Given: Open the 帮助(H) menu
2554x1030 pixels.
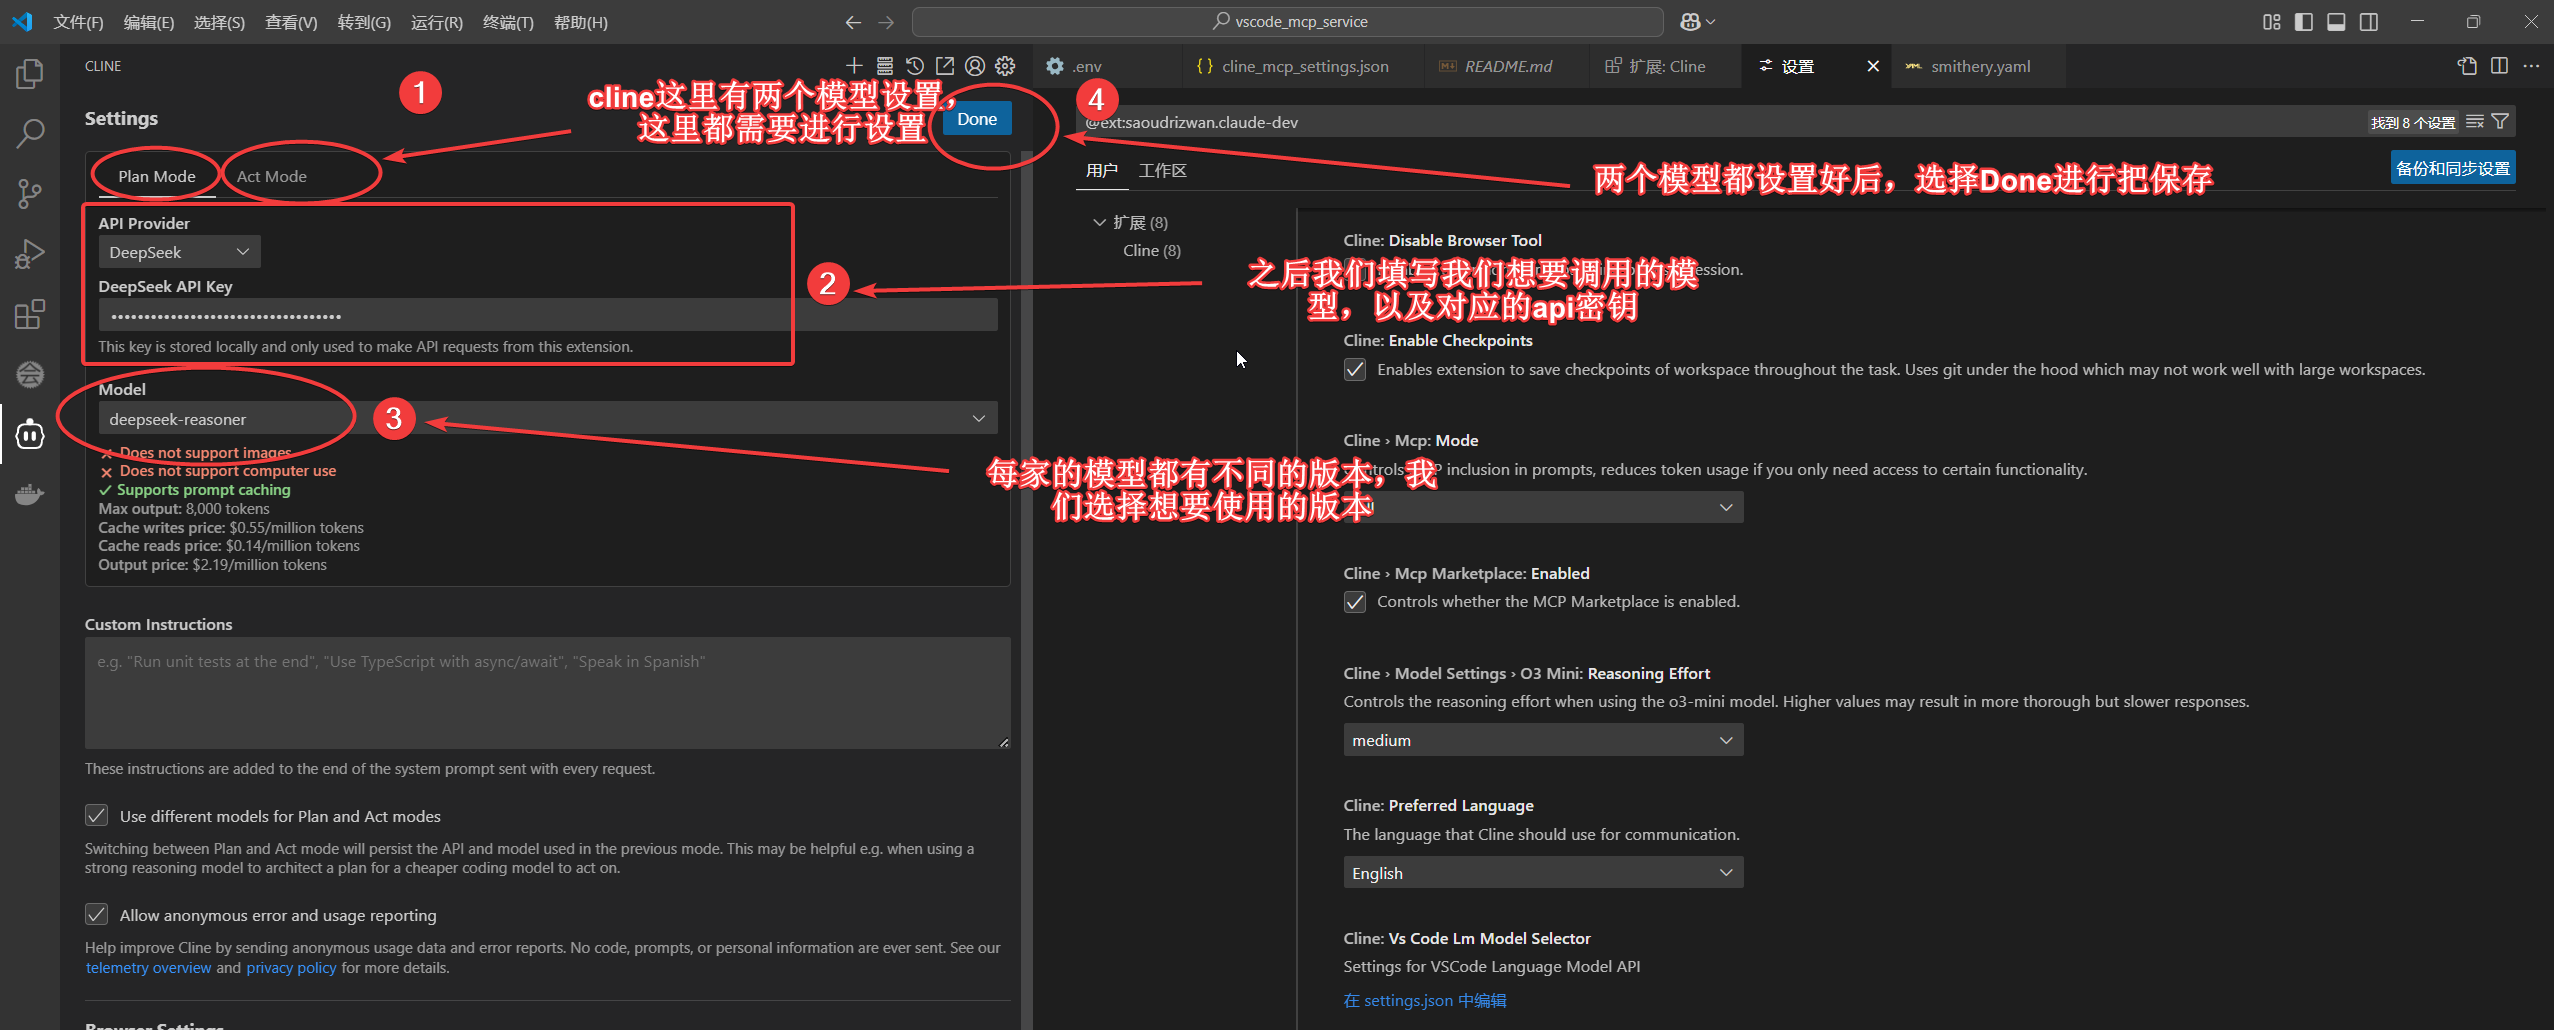Looking at the screenshot, I should [581, 22].
